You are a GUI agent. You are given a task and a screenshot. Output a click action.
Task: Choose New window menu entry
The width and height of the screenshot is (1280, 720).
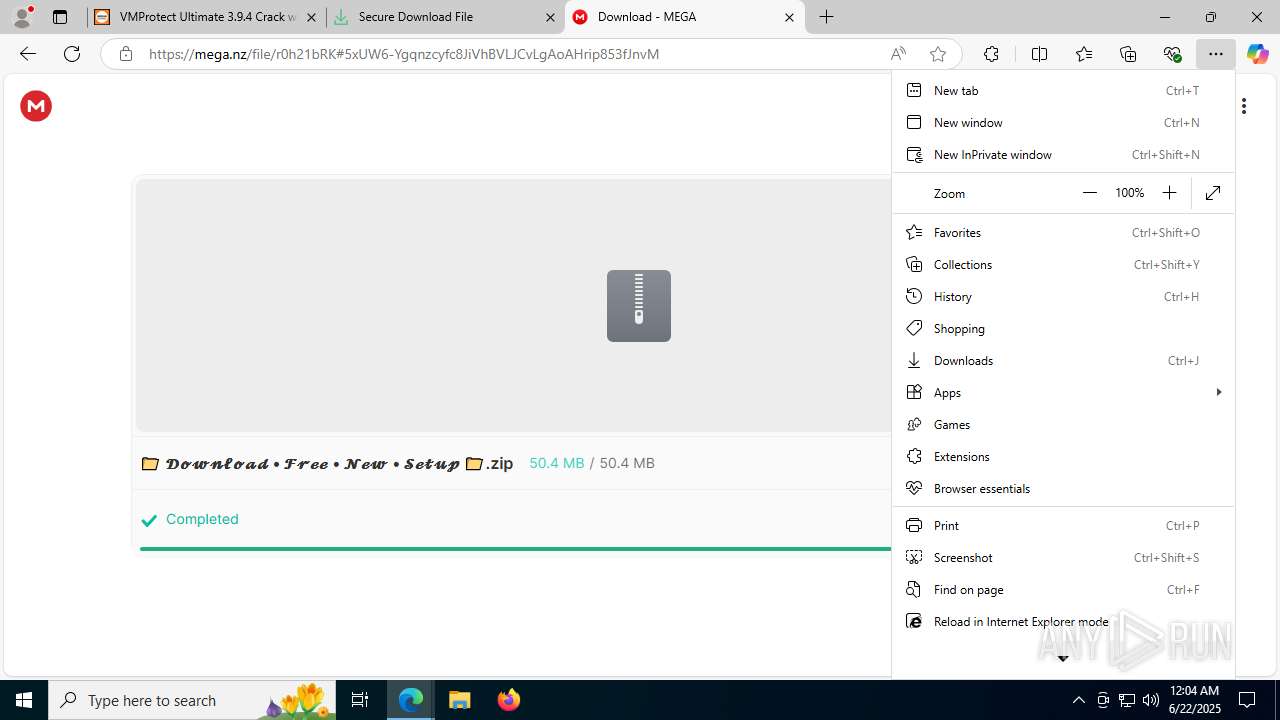tap(1063, 122)
